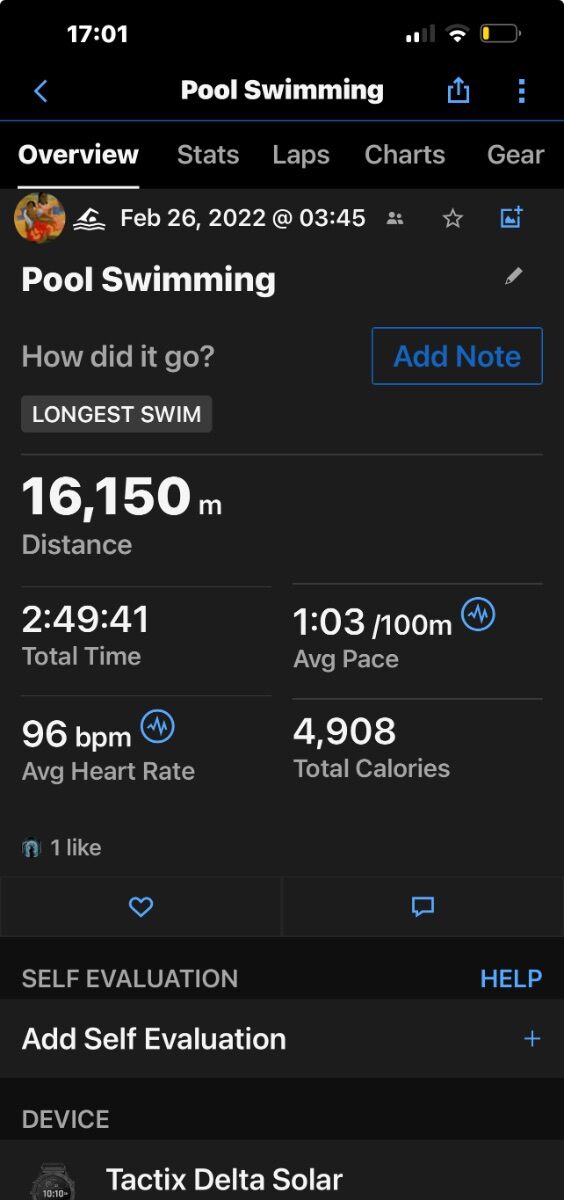Switch to the Laps tab
Viewport: 564px width, 1200px height.
(301, 155)
